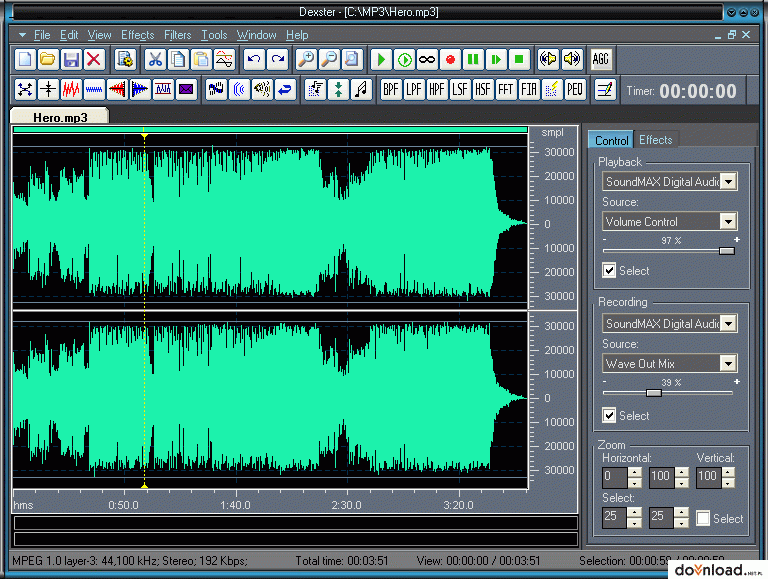Click the minus at recording slider start
768x579 pixels.
(x=604, y=381)
